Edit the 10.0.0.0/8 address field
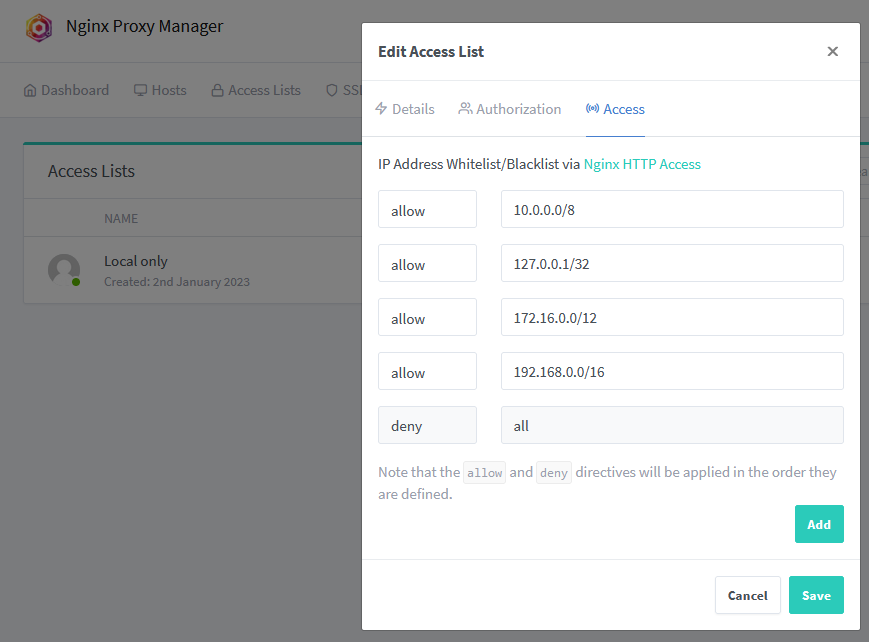This screenshot has height=642, width=869. click(x=672, y=210)
